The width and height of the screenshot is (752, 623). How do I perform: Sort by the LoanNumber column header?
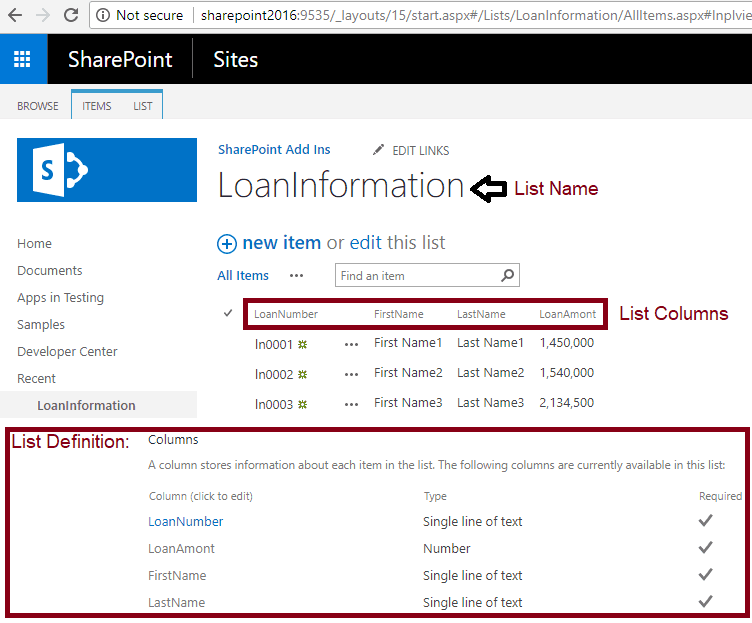point(286,314)
